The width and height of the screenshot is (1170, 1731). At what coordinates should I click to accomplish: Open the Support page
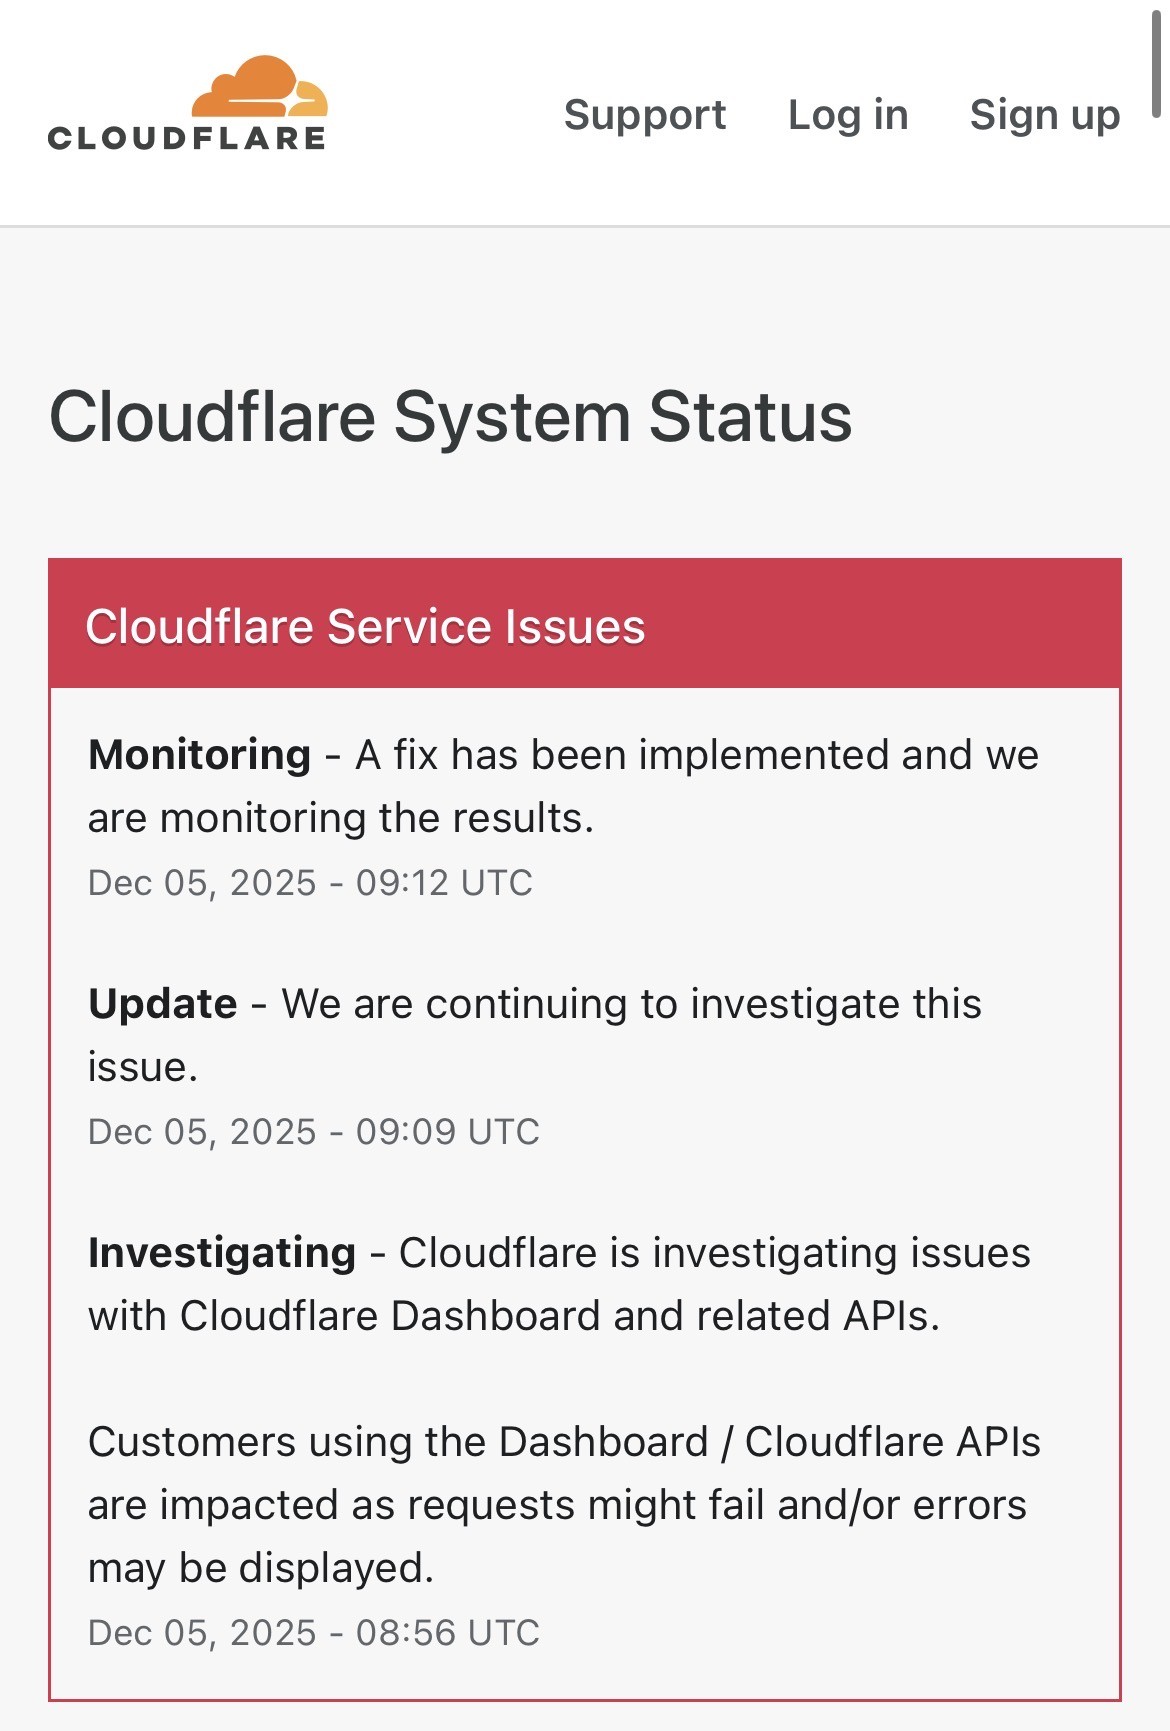[x=645, y=115]
